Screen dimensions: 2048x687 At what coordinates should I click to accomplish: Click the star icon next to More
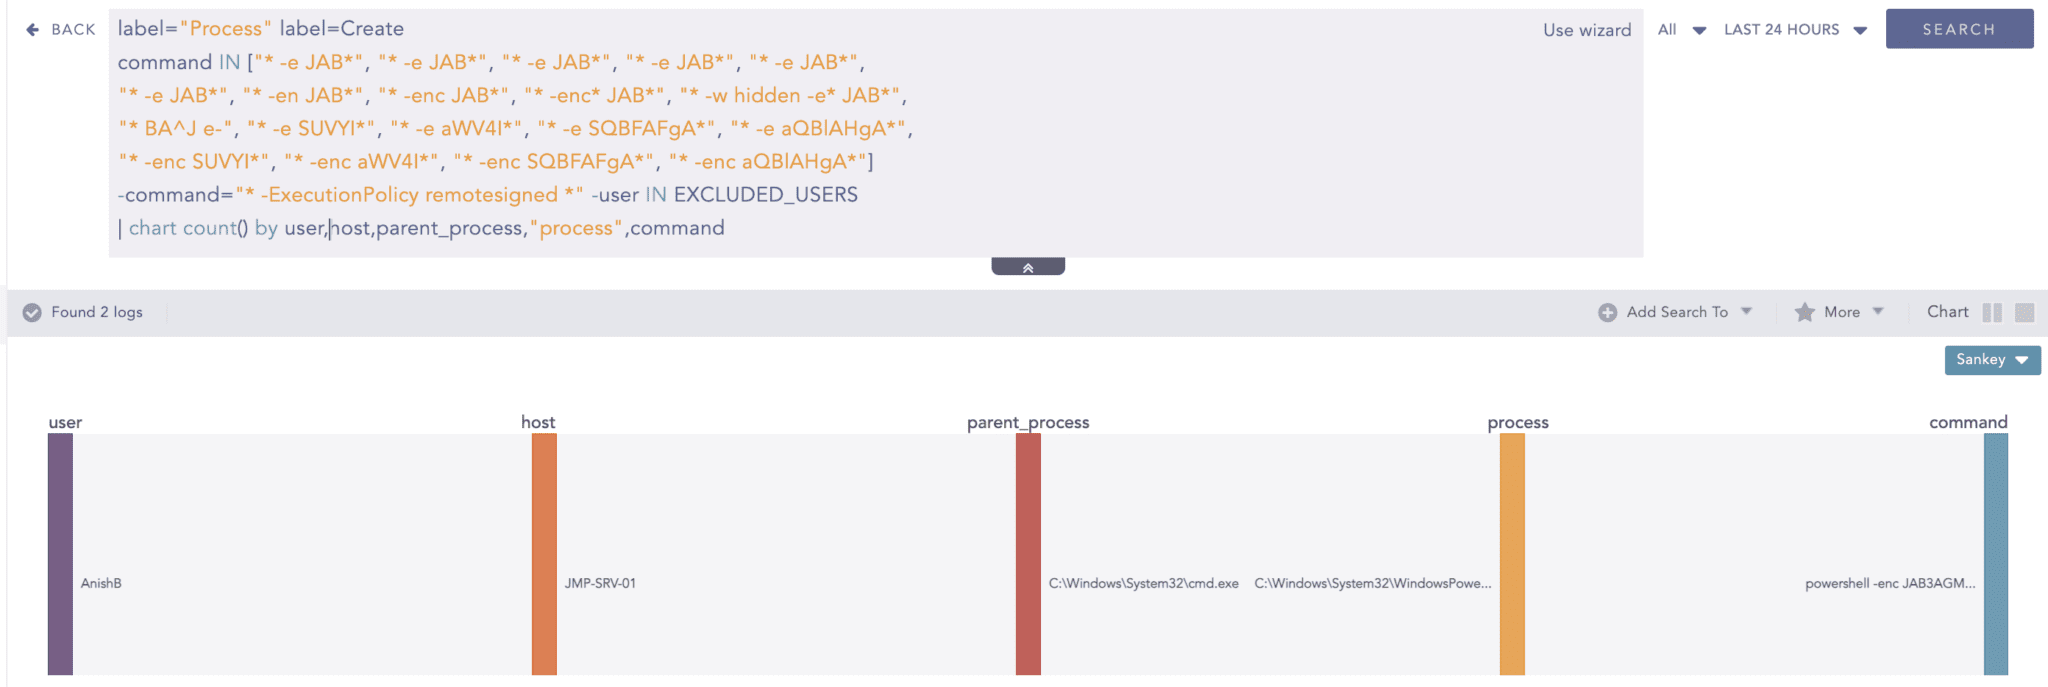coord(1804,313)
